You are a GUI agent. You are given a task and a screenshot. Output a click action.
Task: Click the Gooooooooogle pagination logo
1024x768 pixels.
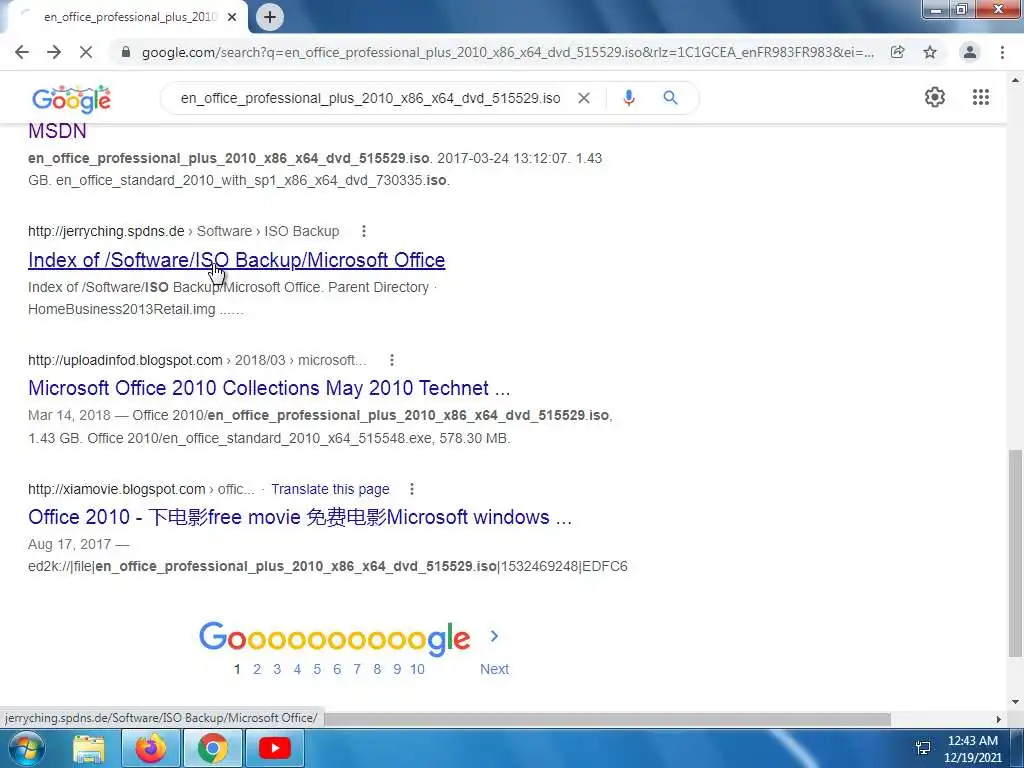334,637
